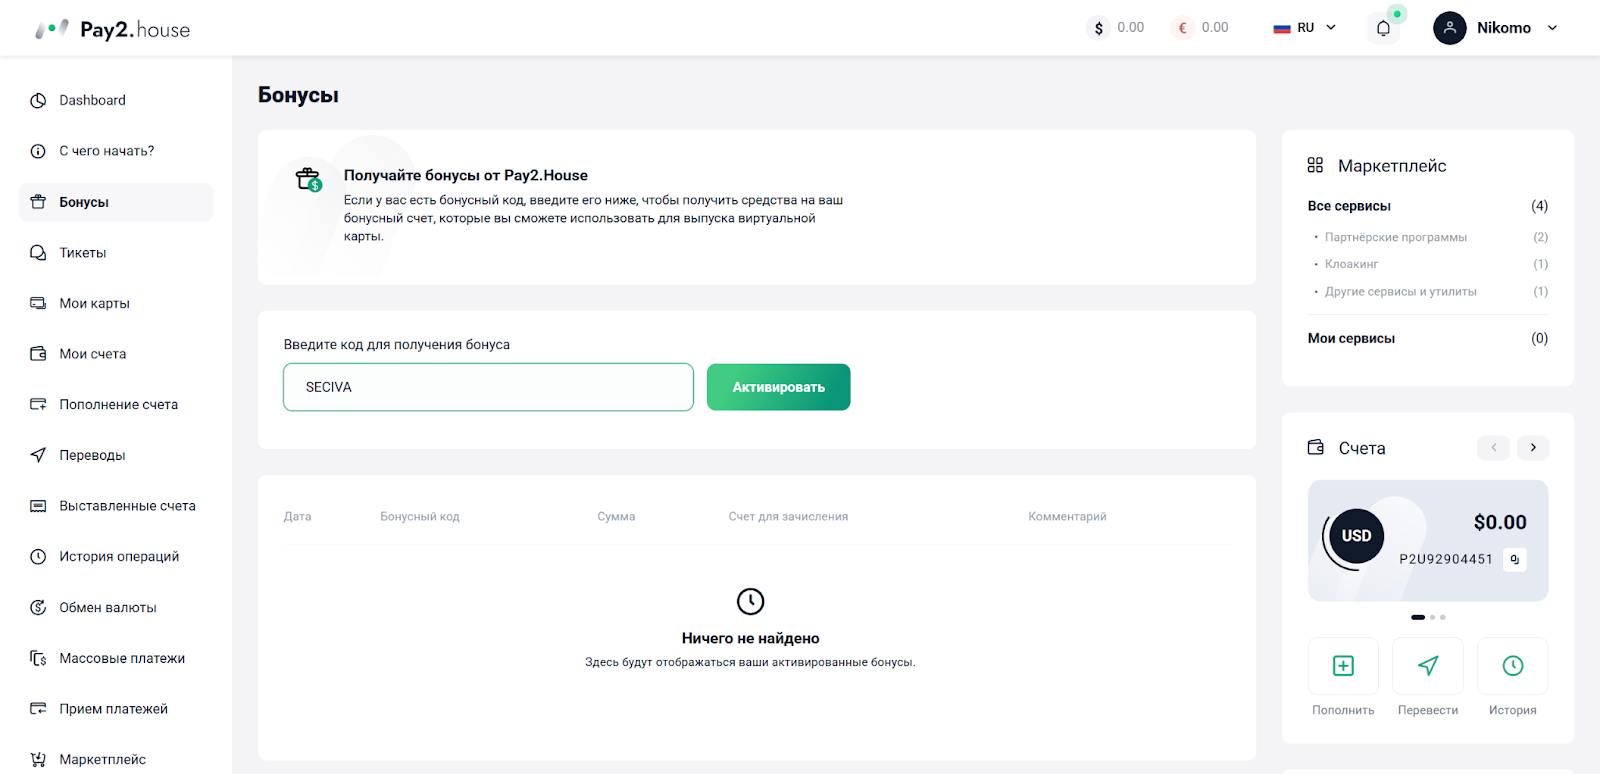Go to Мои счета in the sidebar

pyautogui.click(x=92, y=354)
